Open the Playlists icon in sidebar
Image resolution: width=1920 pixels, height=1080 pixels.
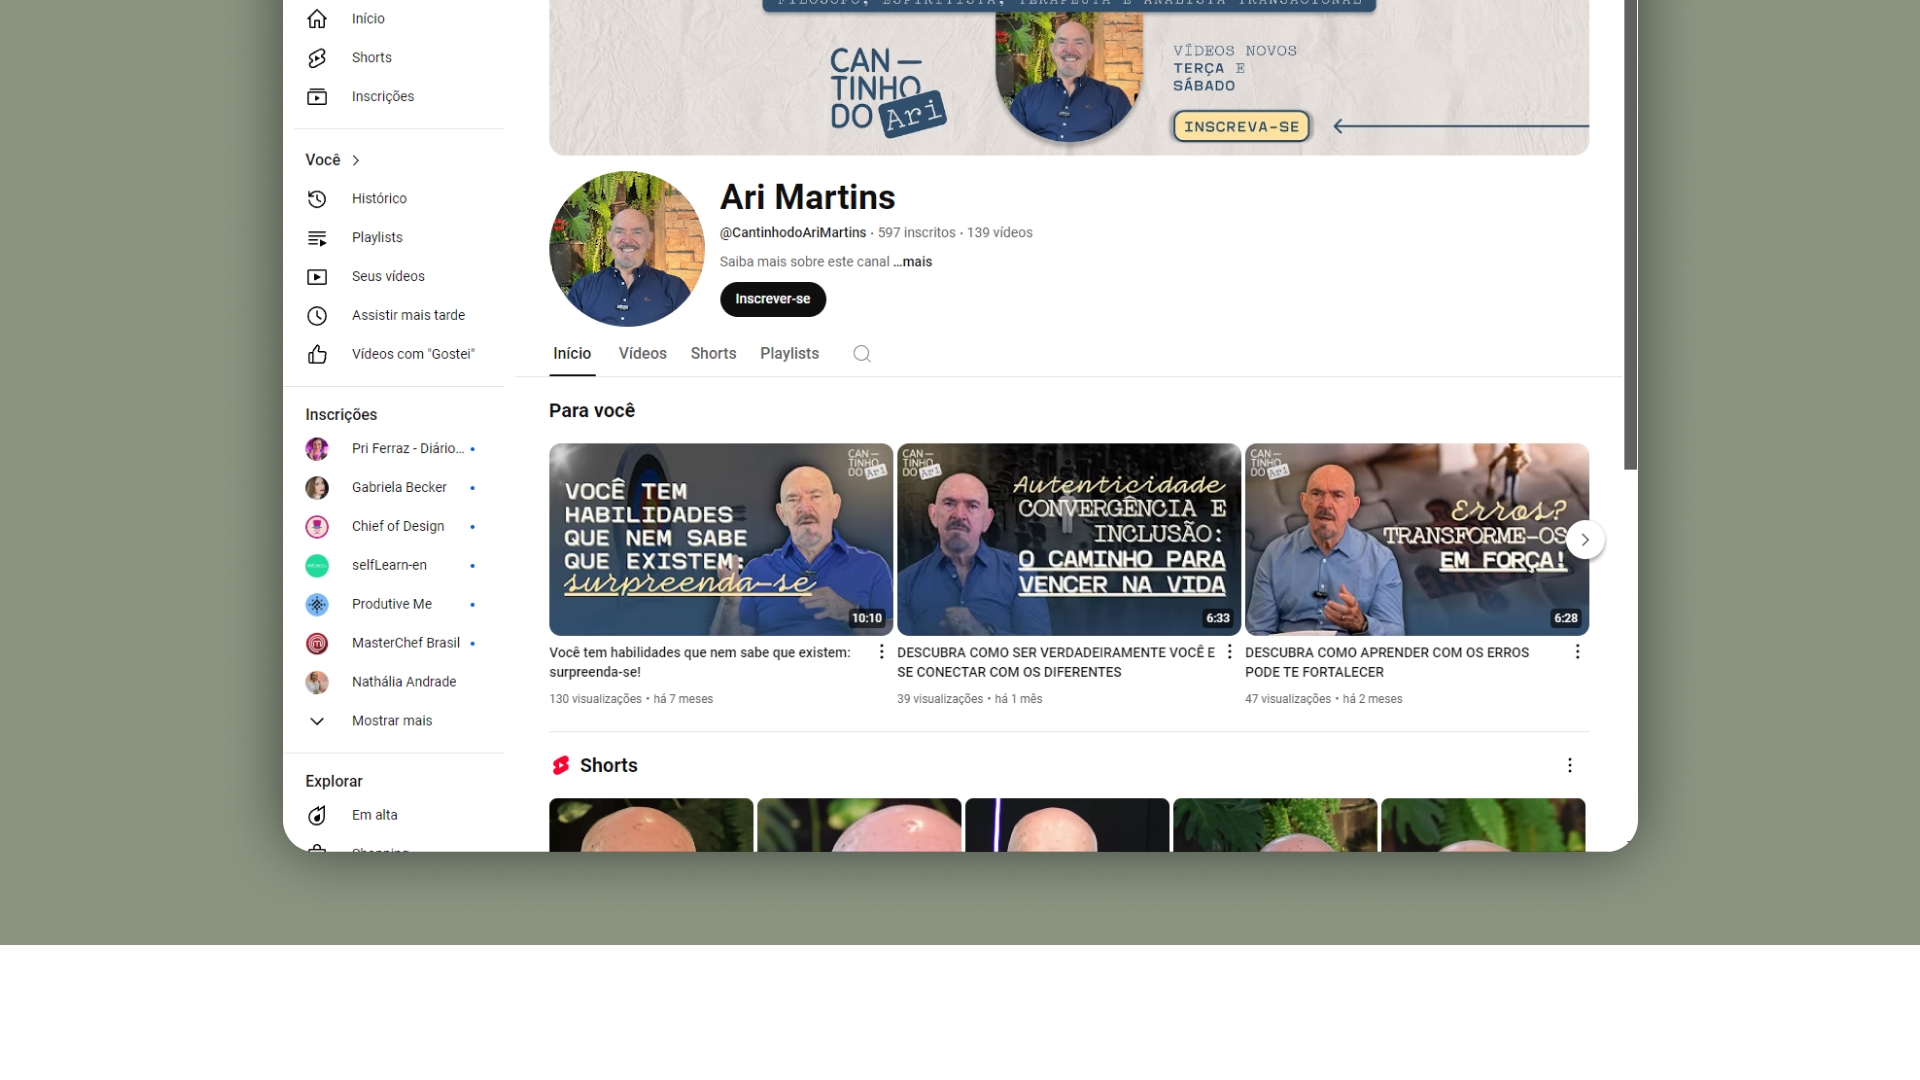[317, 238]
